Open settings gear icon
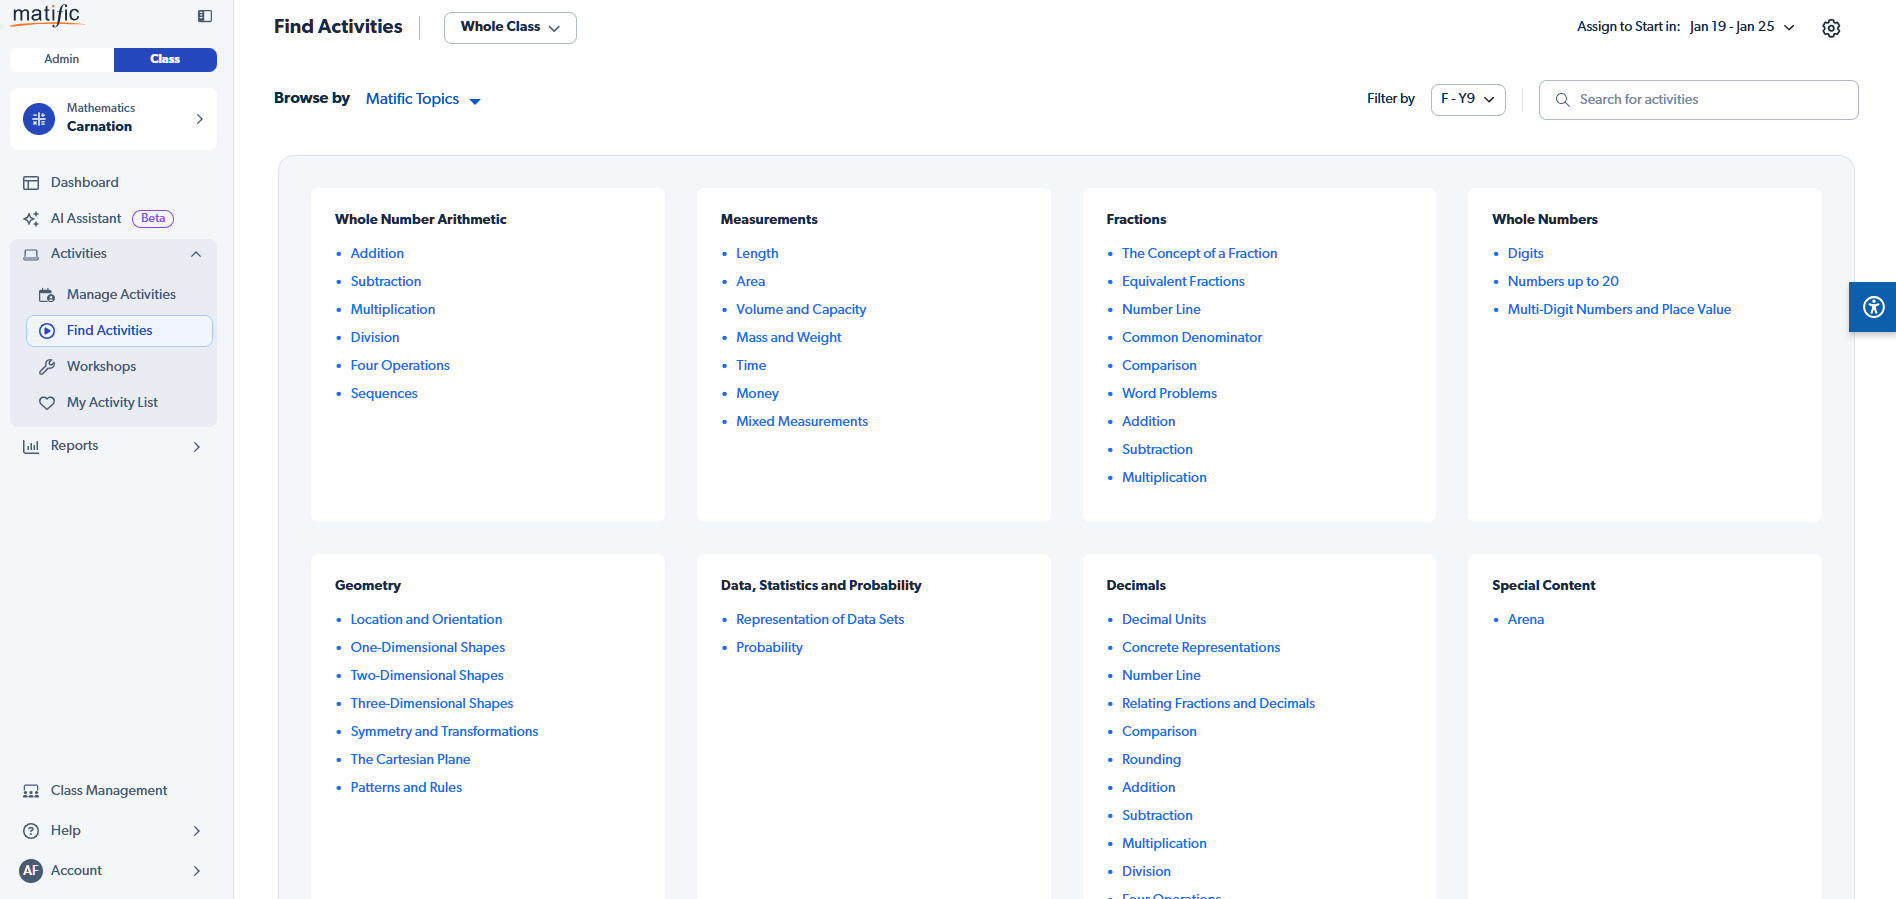The width and height of the screenshot is (1896, 899). 1831,28
